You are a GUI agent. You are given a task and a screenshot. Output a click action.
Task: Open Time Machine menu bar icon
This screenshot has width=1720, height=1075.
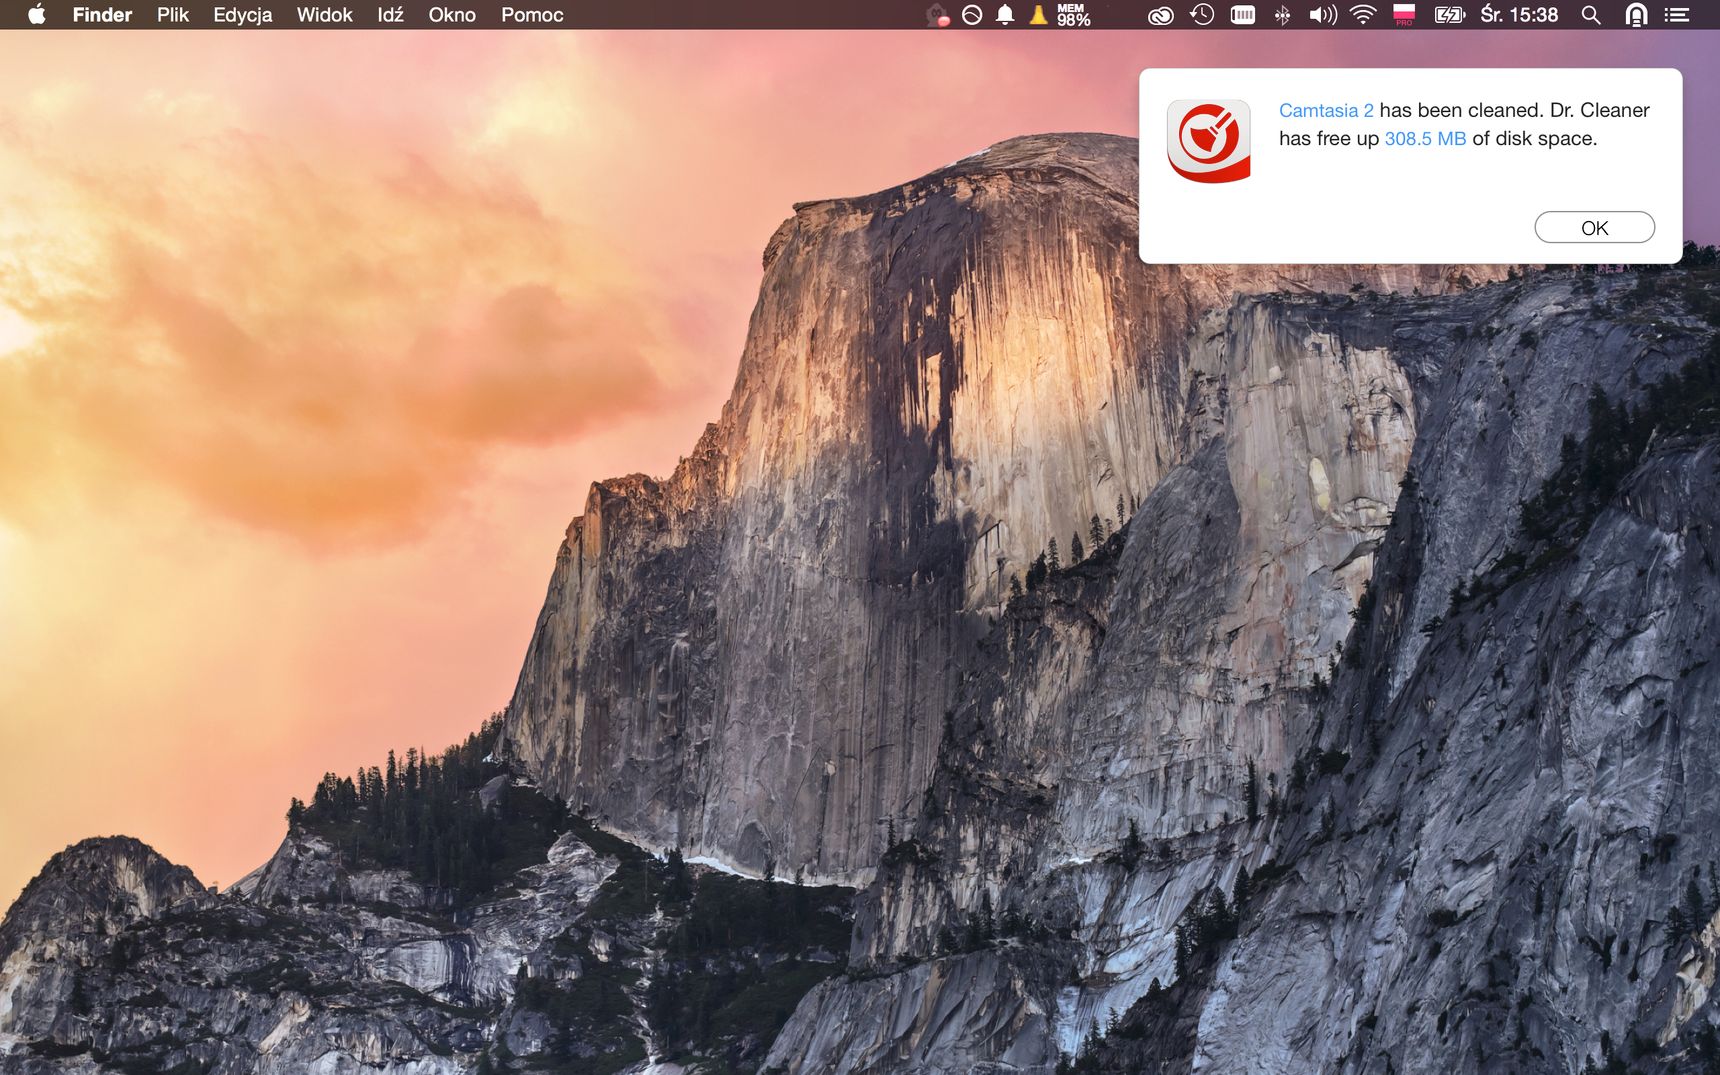click(1202, 14)
